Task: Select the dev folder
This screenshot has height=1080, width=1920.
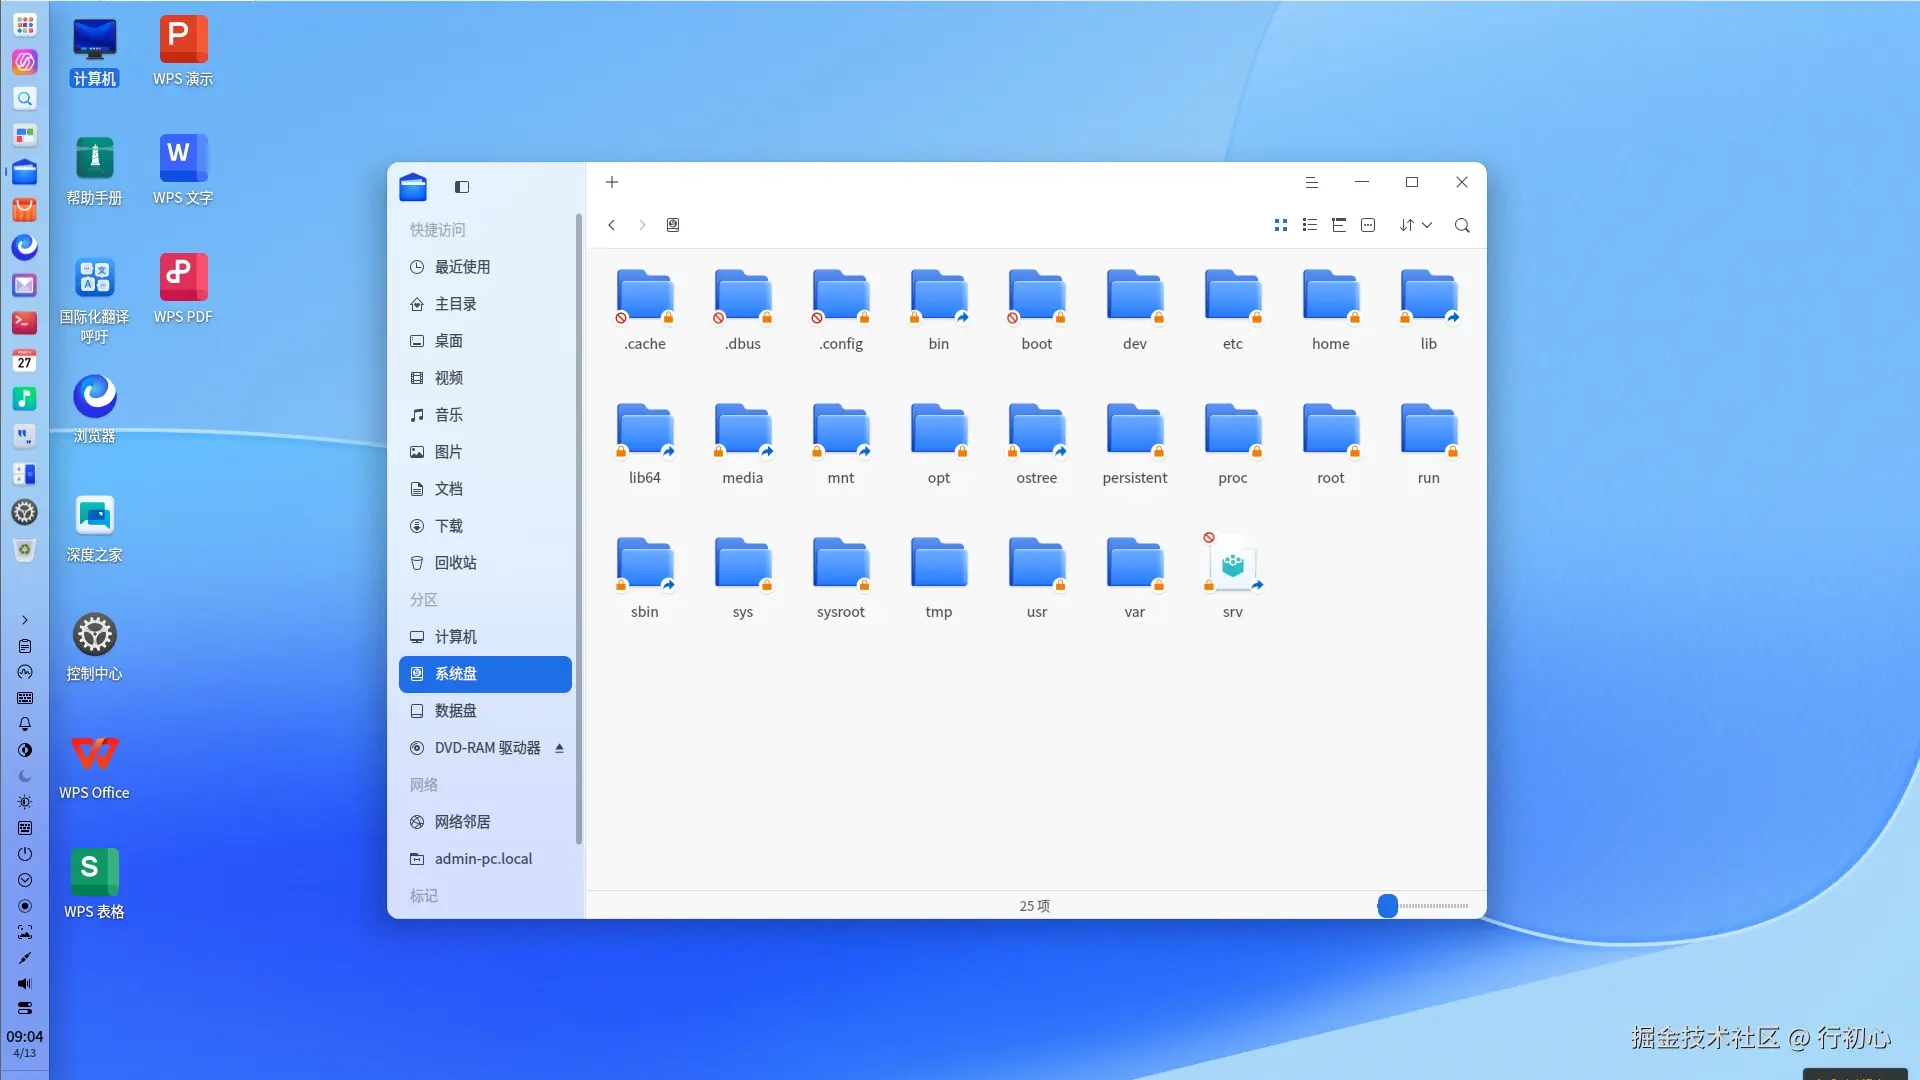Action: point(1135,311)
